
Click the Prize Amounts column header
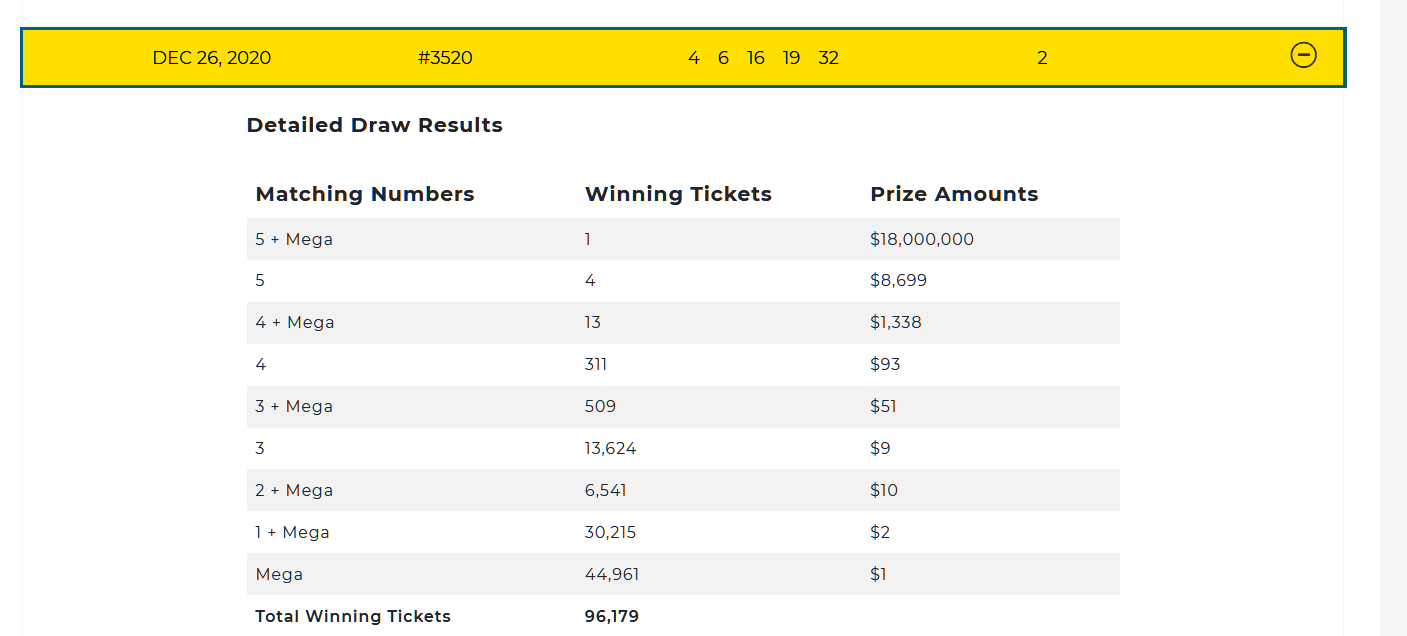pyautogui.click(x=954, y=194)
